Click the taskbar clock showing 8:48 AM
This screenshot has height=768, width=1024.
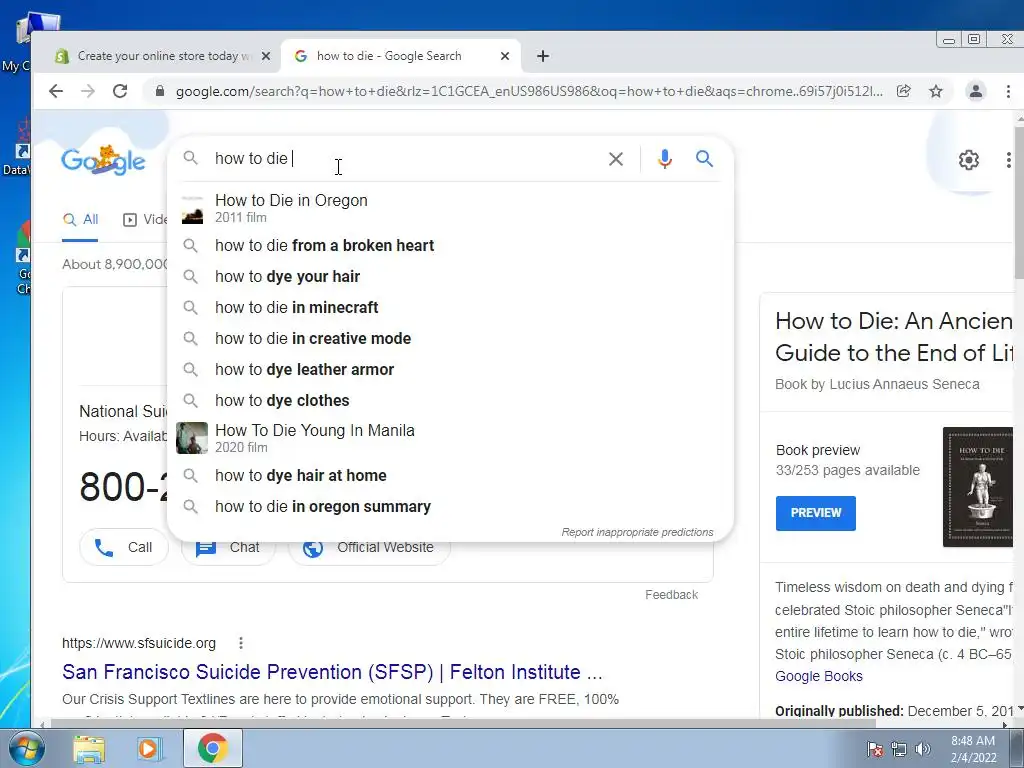coord(973,749)
